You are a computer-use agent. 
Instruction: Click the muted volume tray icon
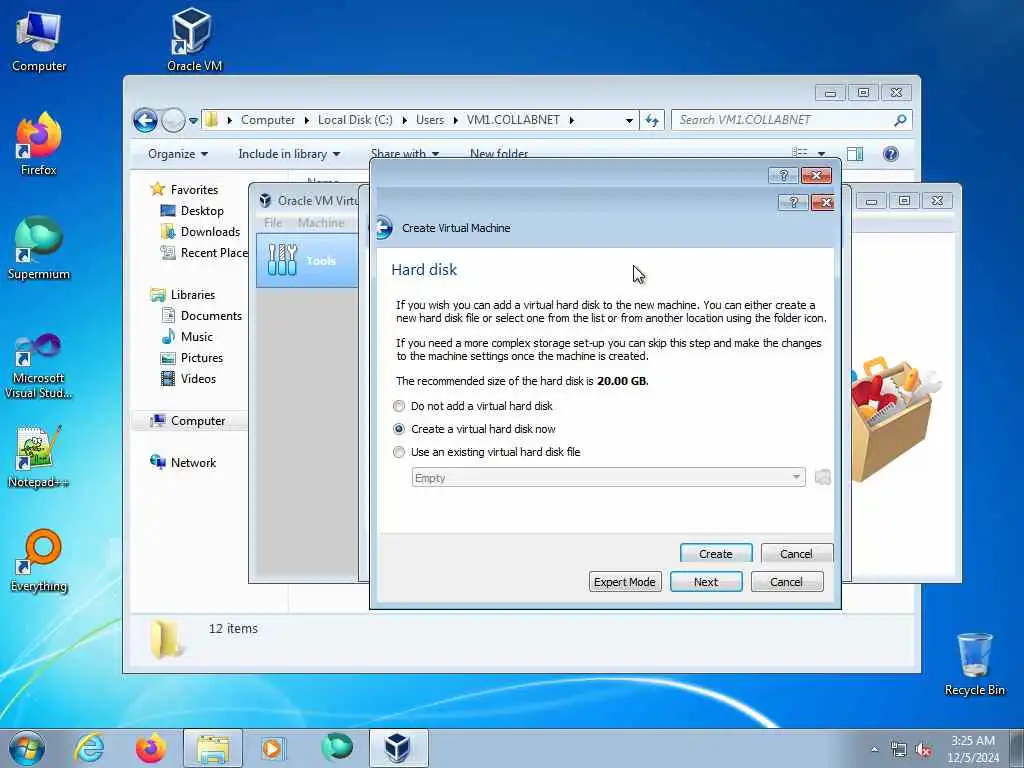(923, 750)
